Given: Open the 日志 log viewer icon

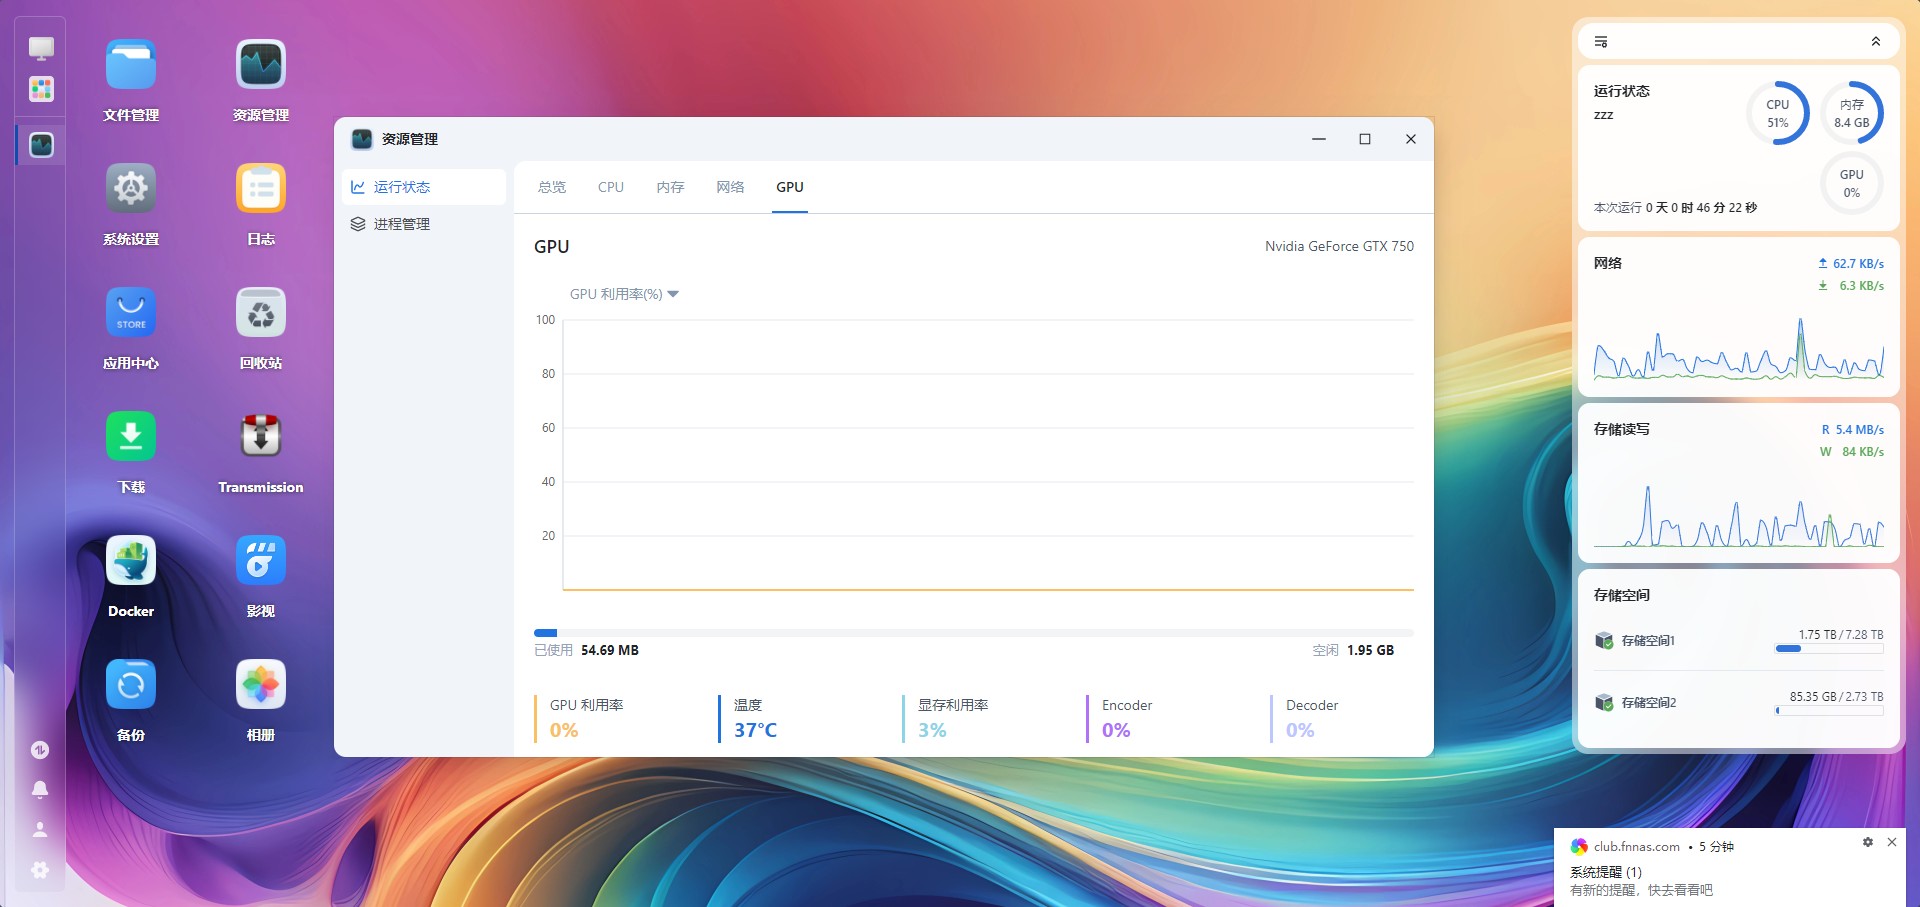Looking at the screenshot, I should pos(261,189).
